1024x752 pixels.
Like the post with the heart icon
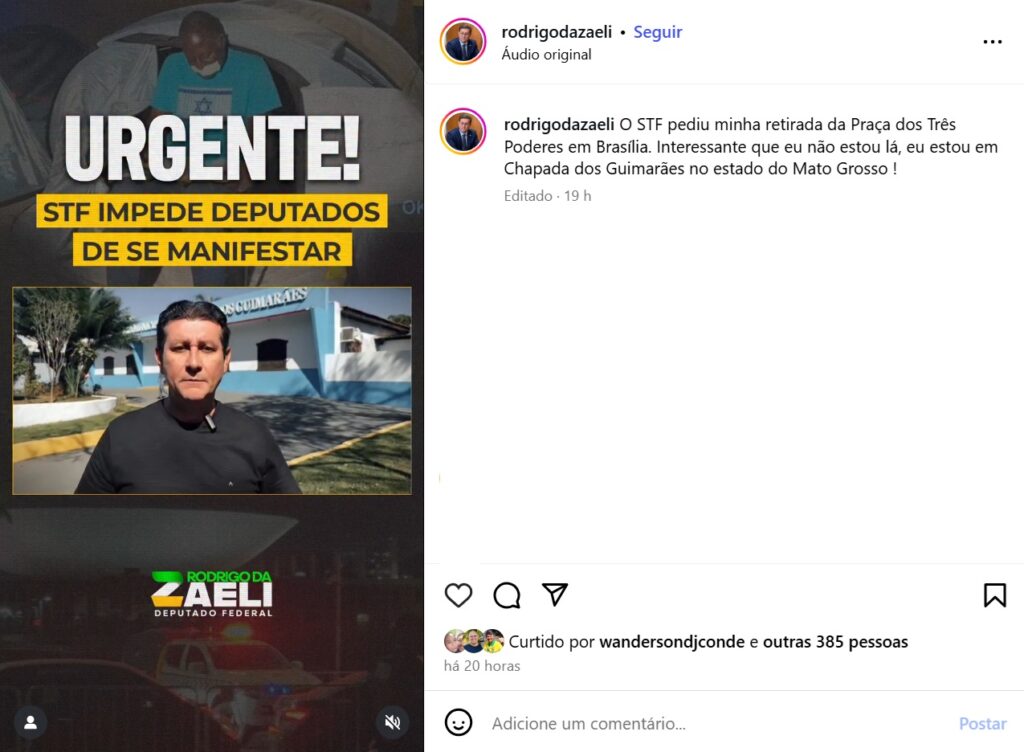click(458, 595)
